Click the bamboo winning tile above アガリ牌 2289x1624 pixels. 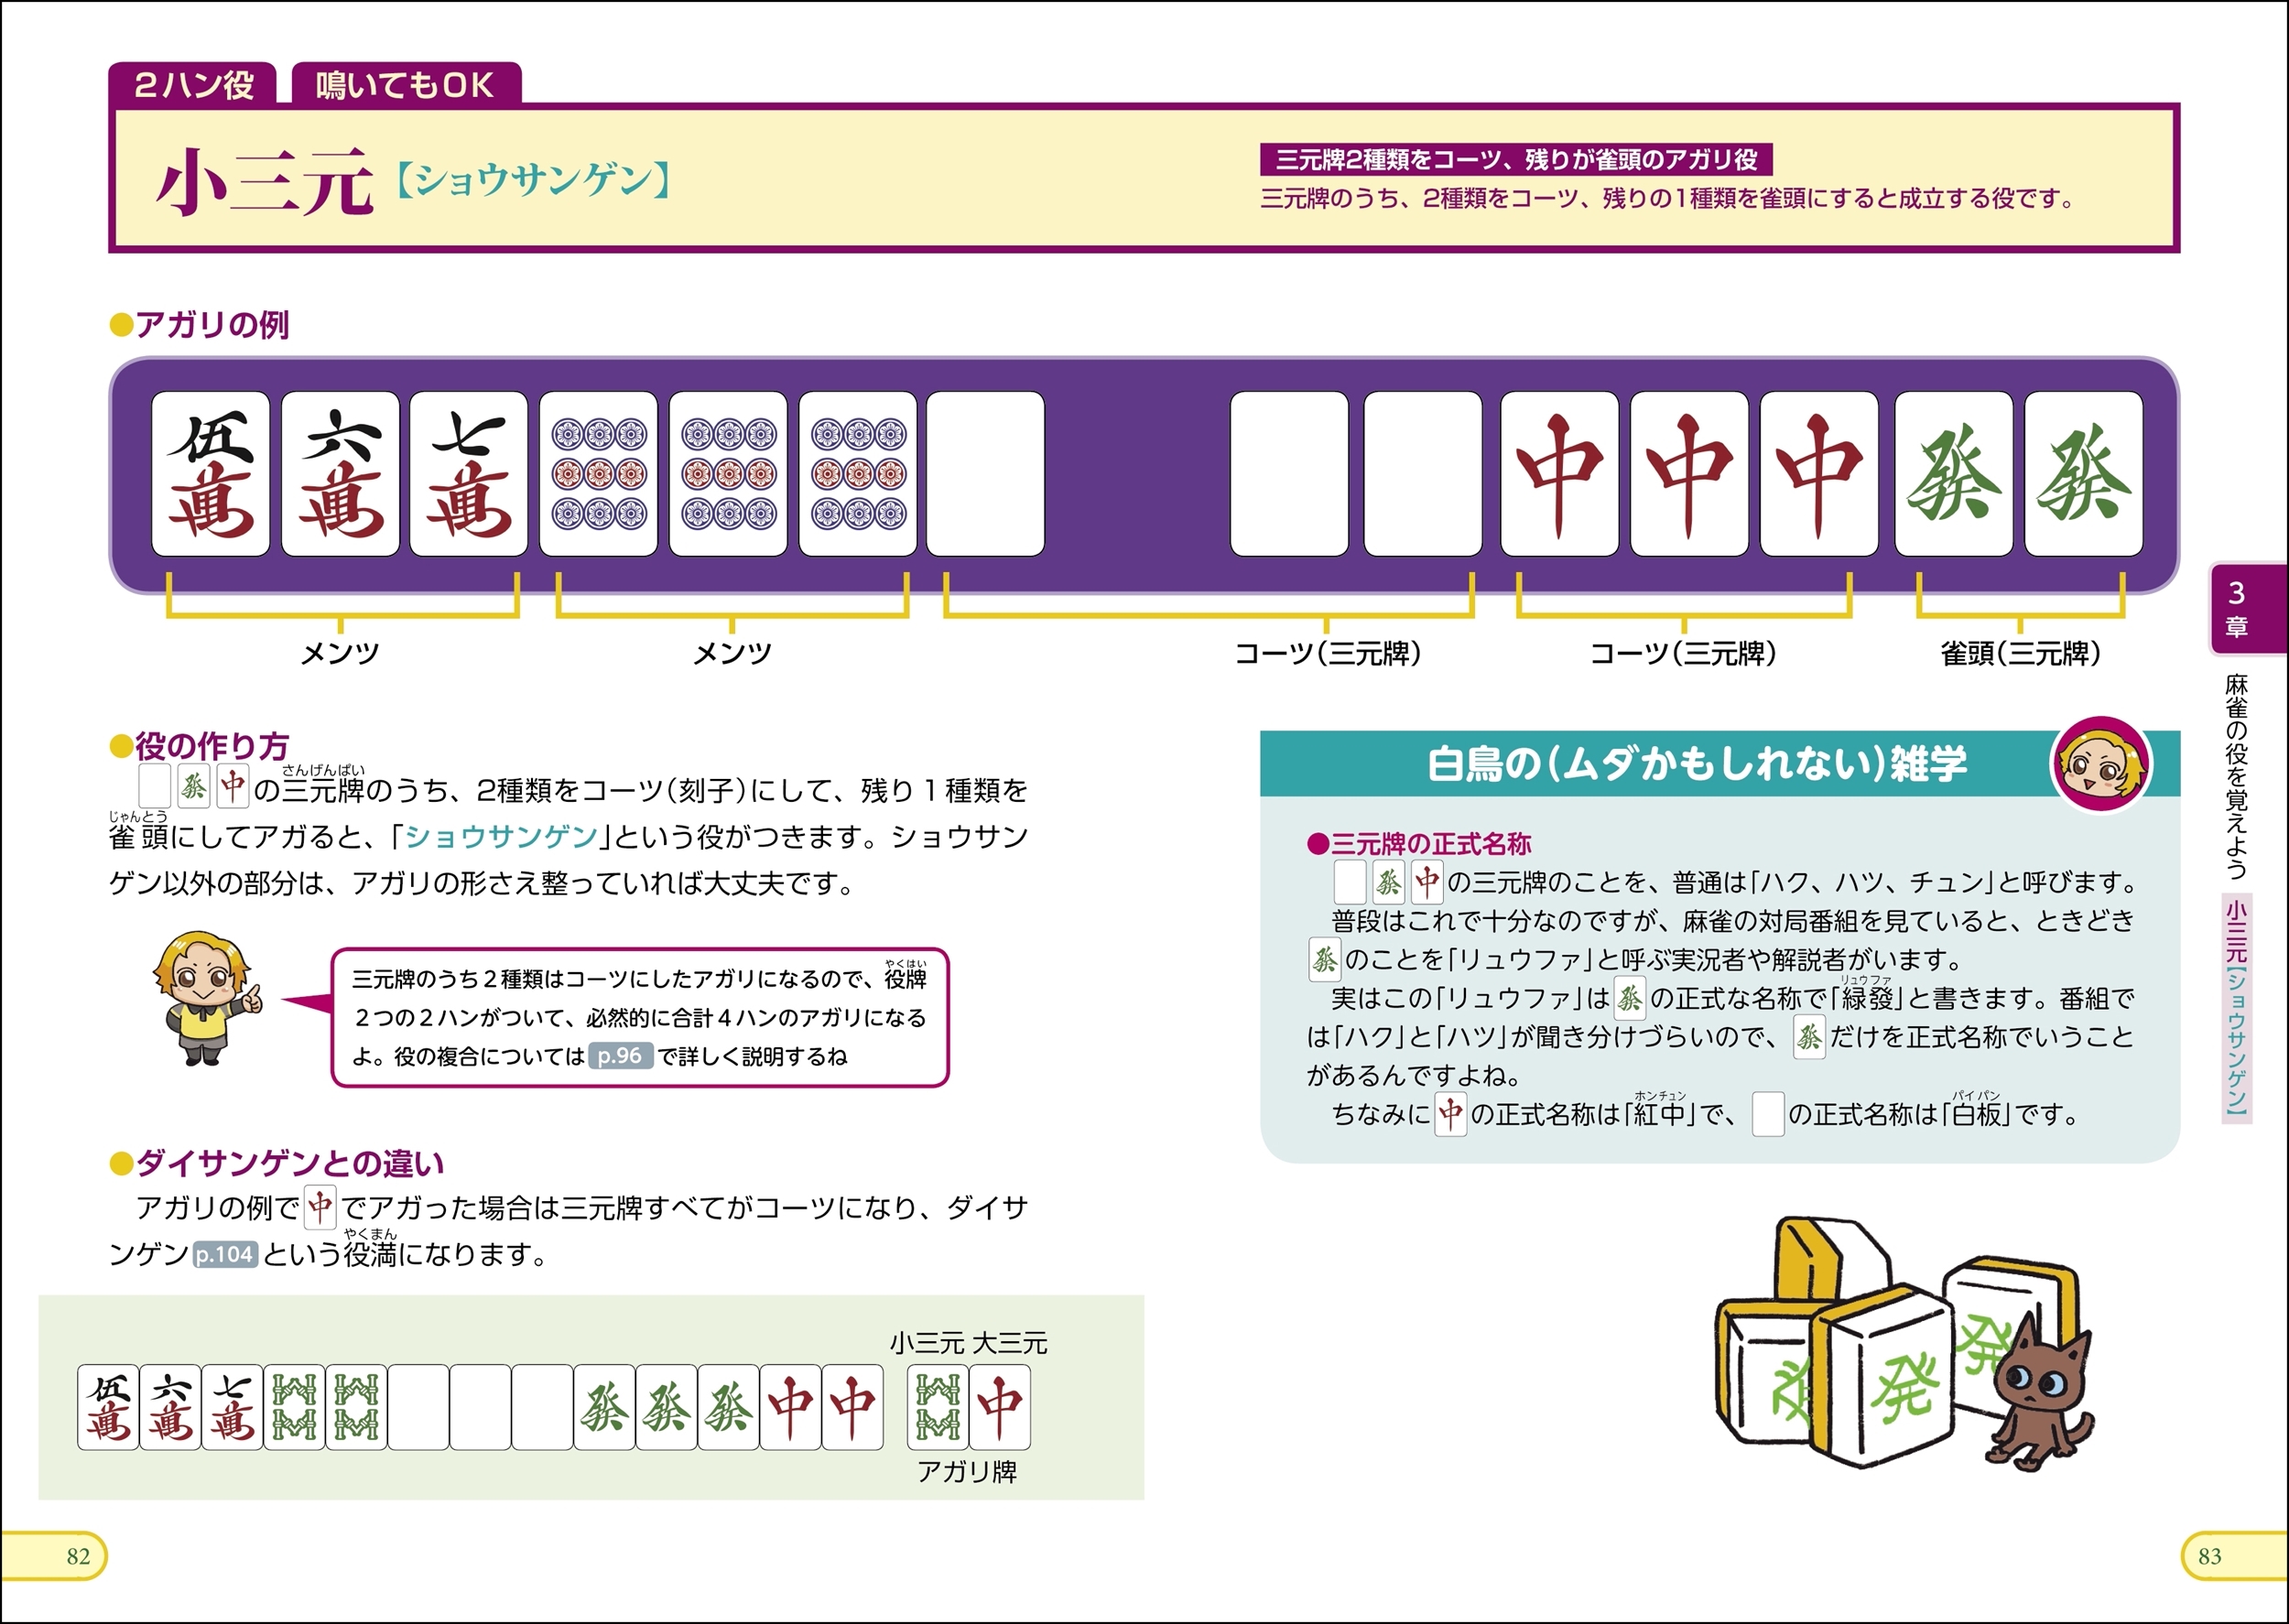tap(937, 1407)
